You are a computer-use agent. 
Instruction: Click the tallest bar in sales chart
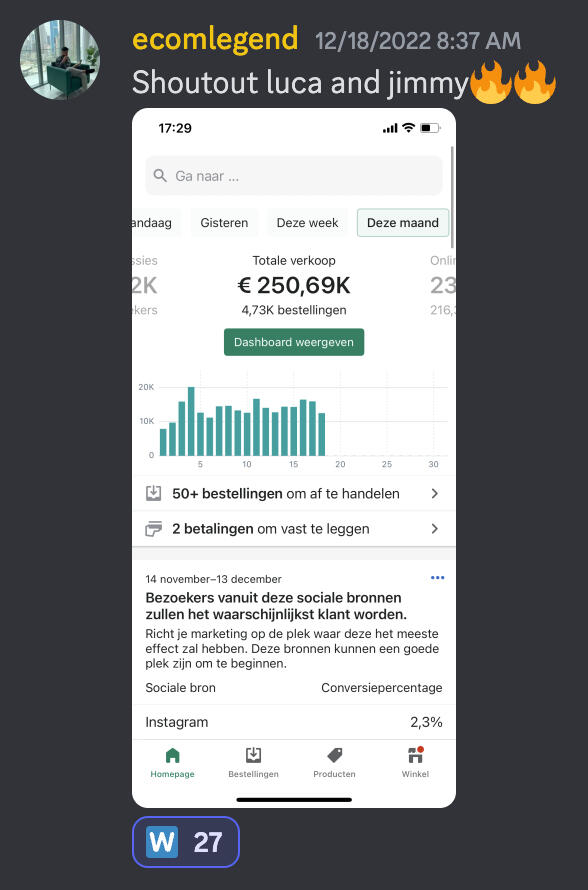[191, 421]
